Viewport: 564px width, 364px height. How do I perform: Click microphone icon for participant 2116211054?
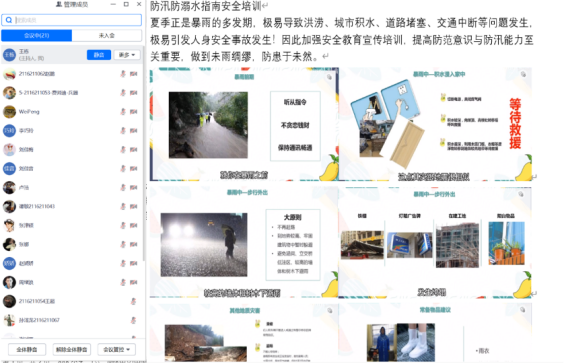pos(133,301)
